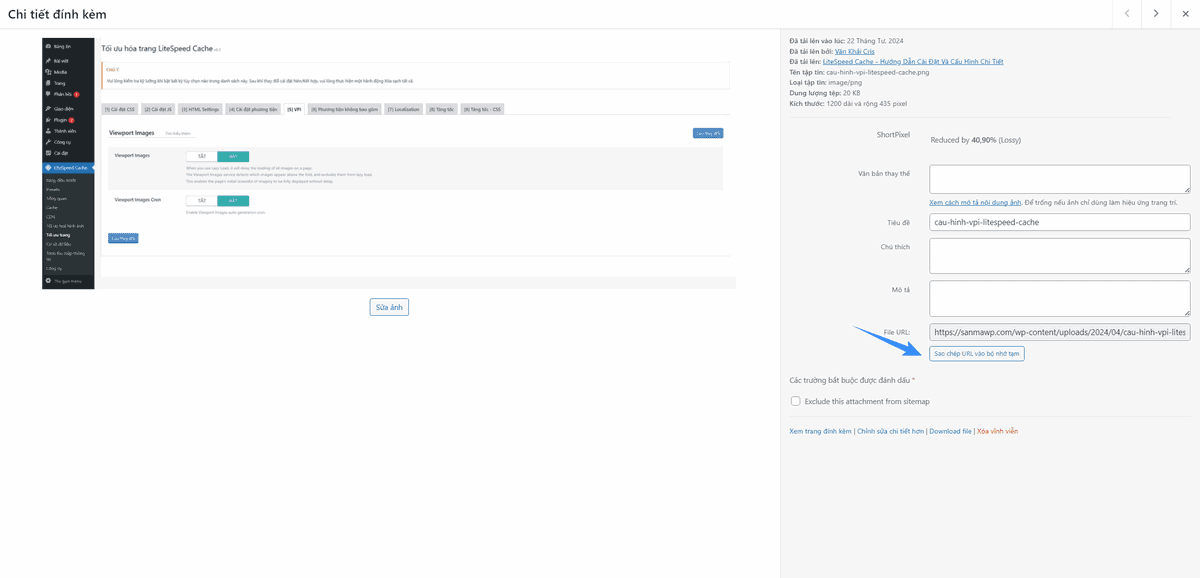Focus the 'Mô tả' text area

coord(1059,298)
